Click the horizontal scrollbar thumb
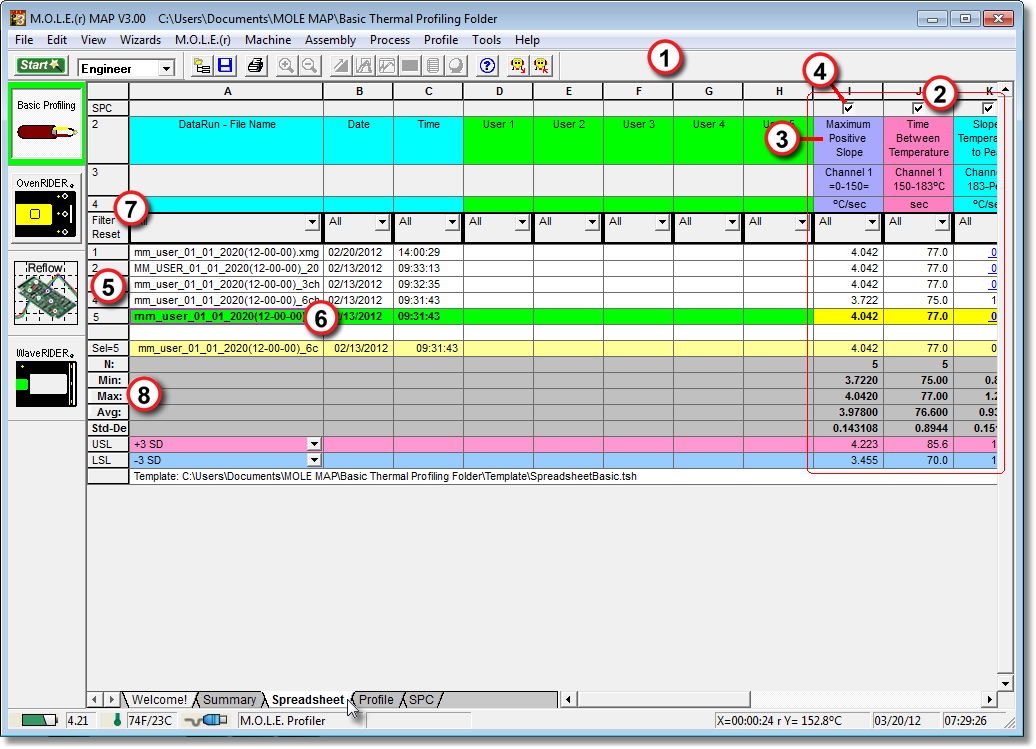Screen dimensions: 1036x749 [663, 699]
